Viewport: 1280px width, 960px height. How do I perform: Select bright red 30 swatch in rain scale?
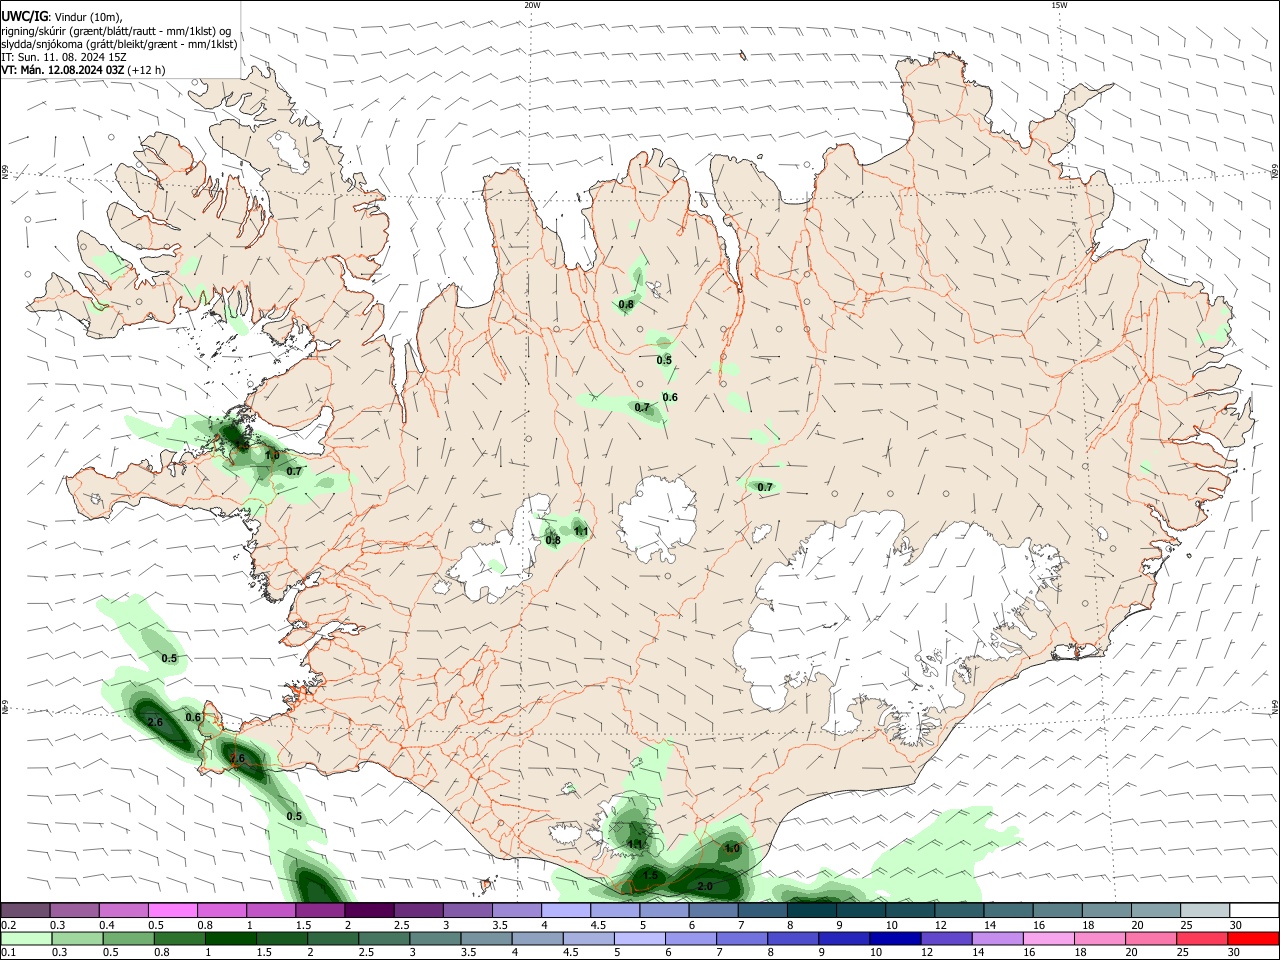click(x=1252, y=938)
